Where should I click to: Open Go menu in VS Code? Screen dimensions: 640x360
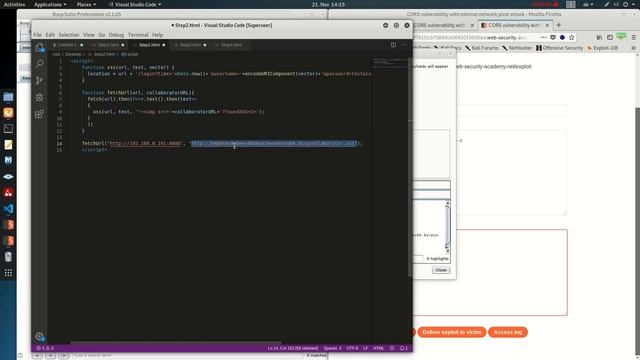102,35
